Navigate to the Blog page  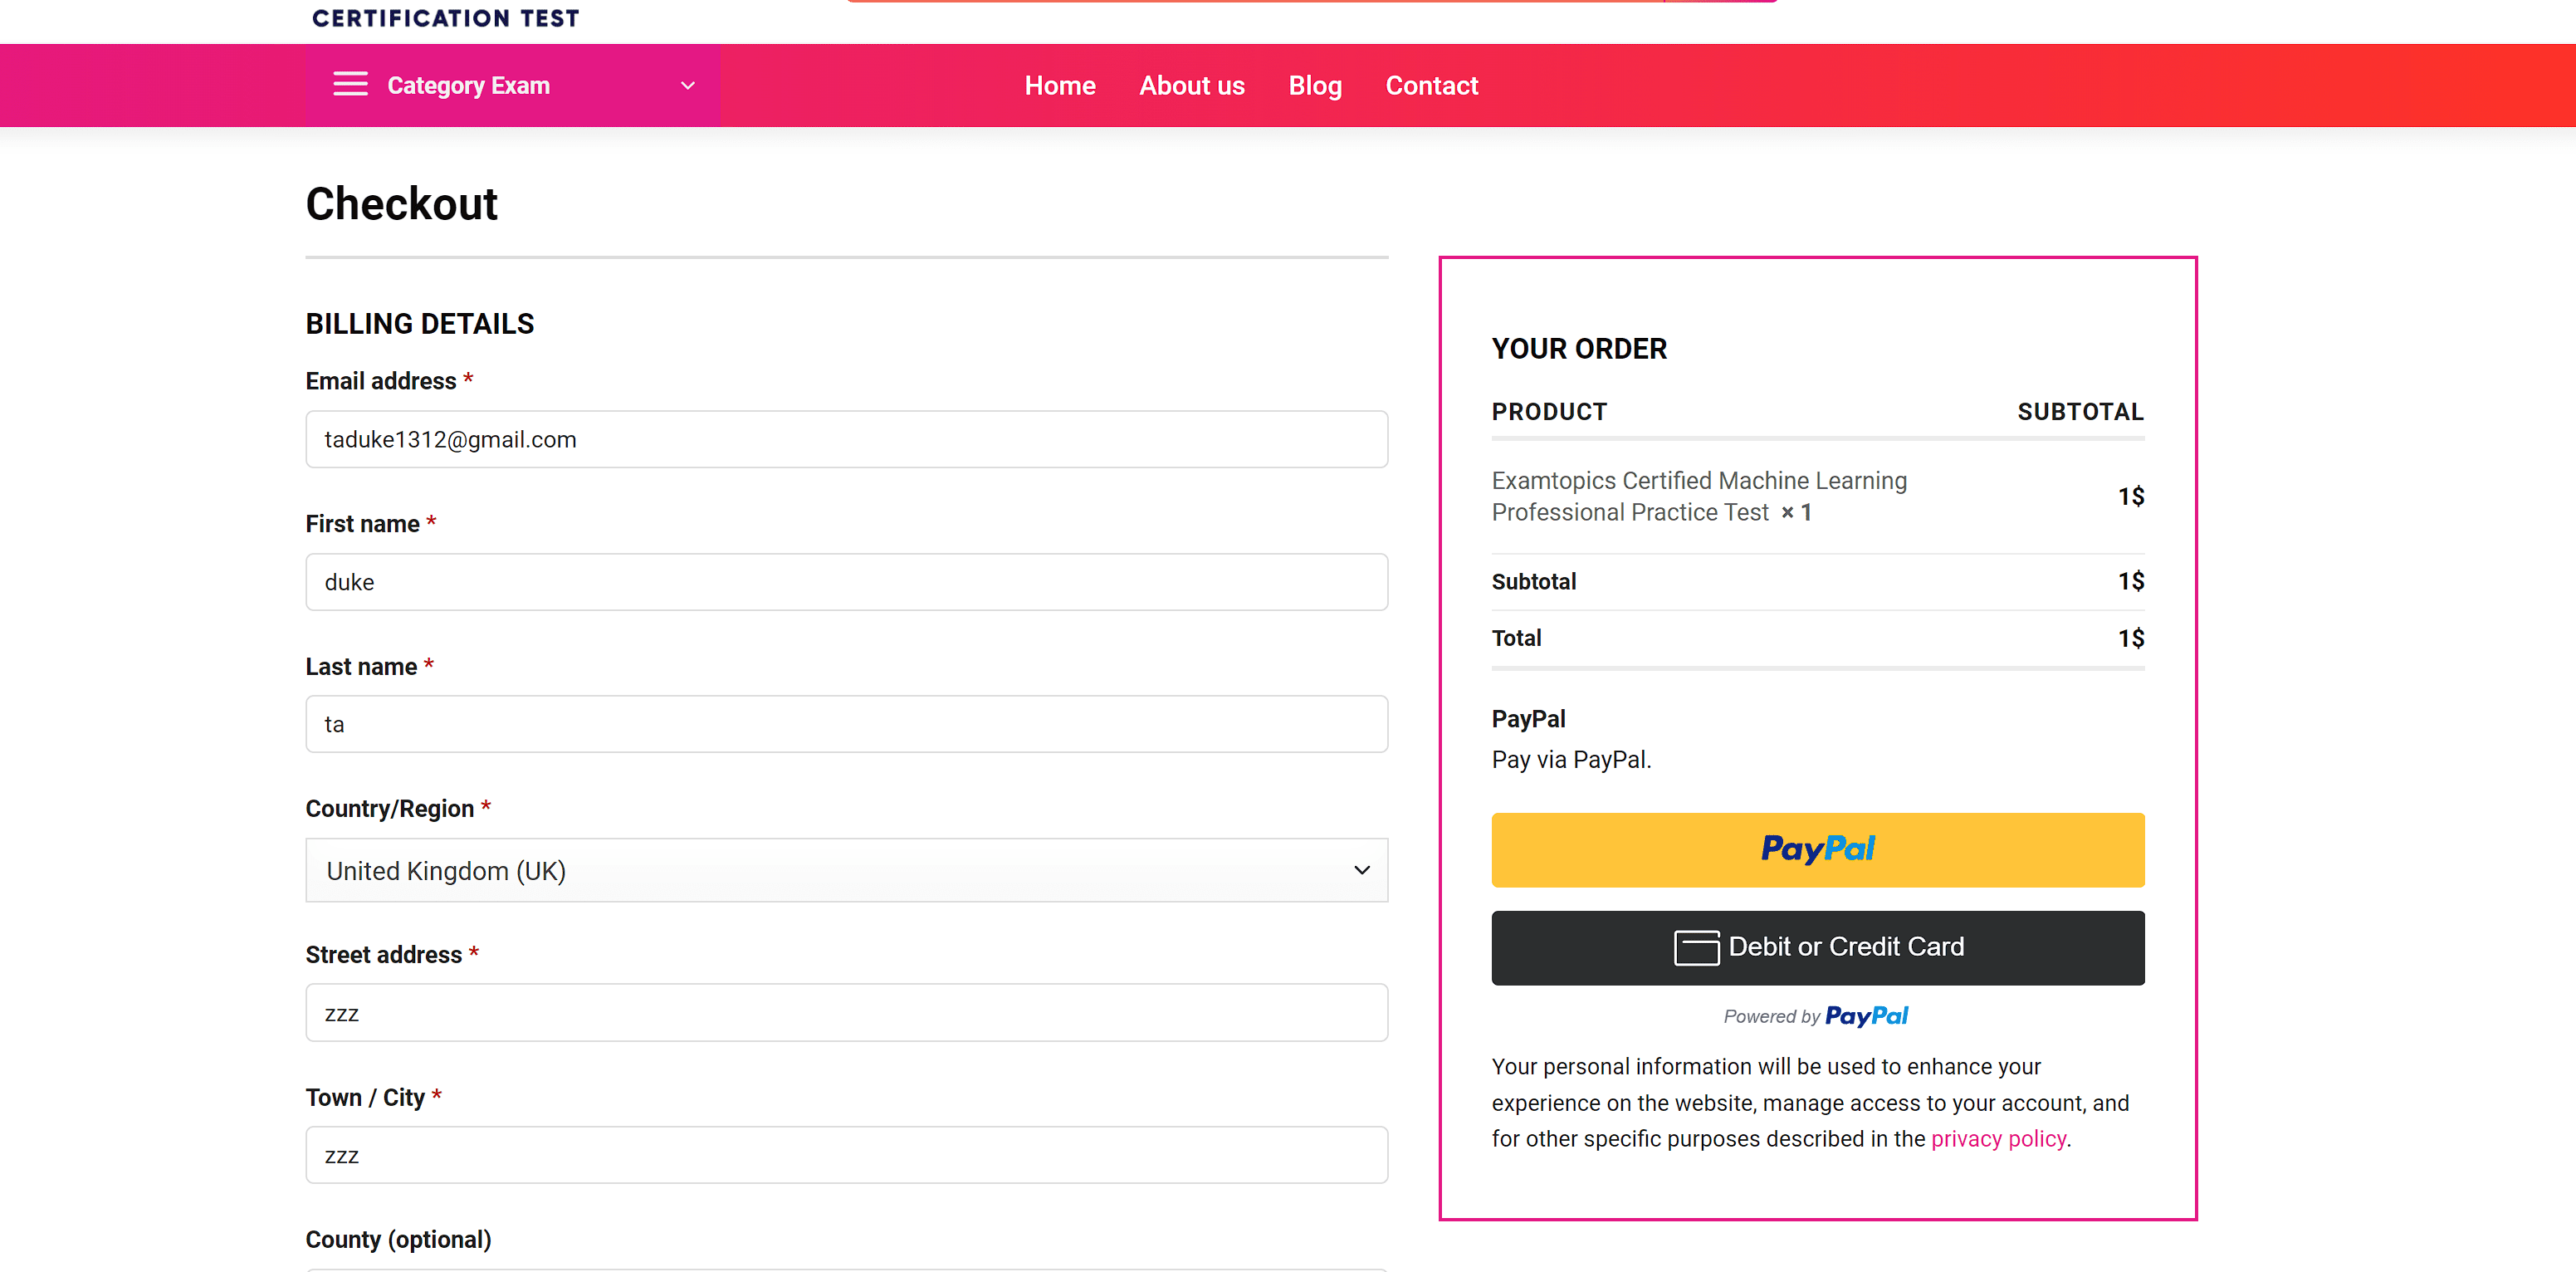(1314, 86)
